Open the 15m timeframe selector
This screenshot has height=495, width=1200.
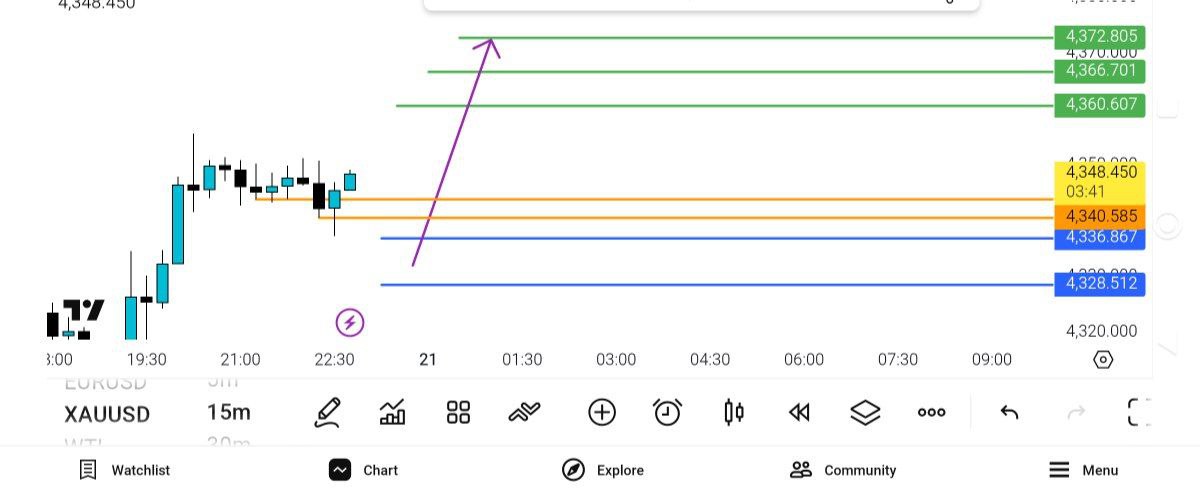pyautogui.click(x=229, y=413)
